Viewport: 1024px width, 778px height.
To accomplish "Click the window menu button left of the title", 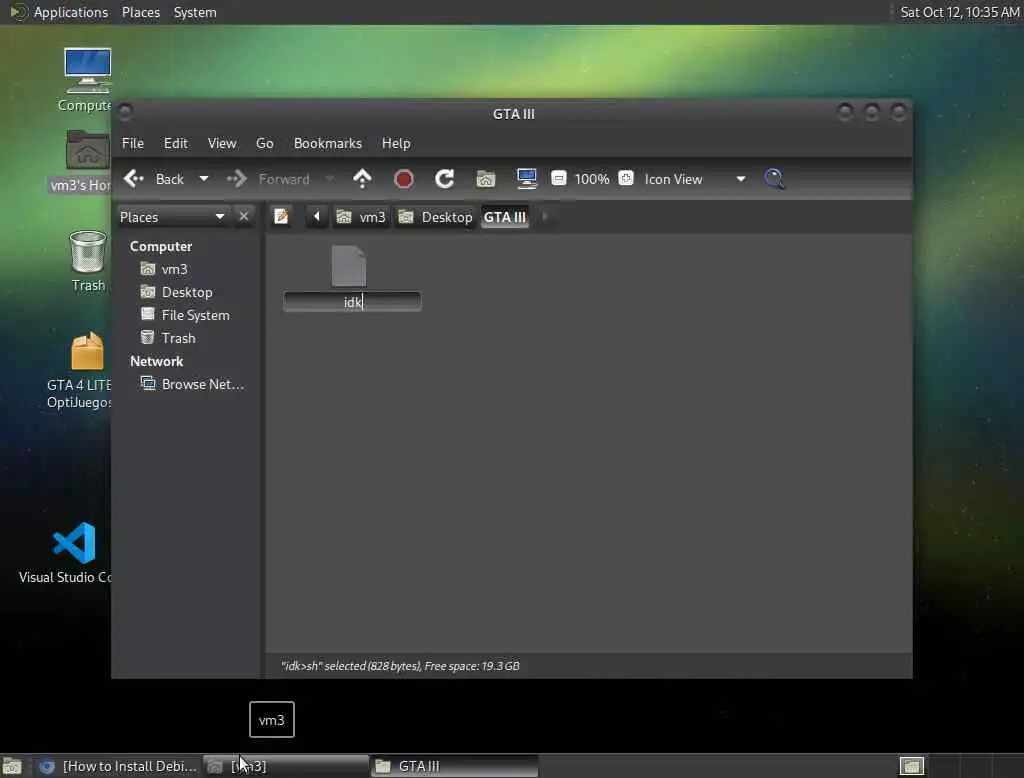I will [125, 112].
